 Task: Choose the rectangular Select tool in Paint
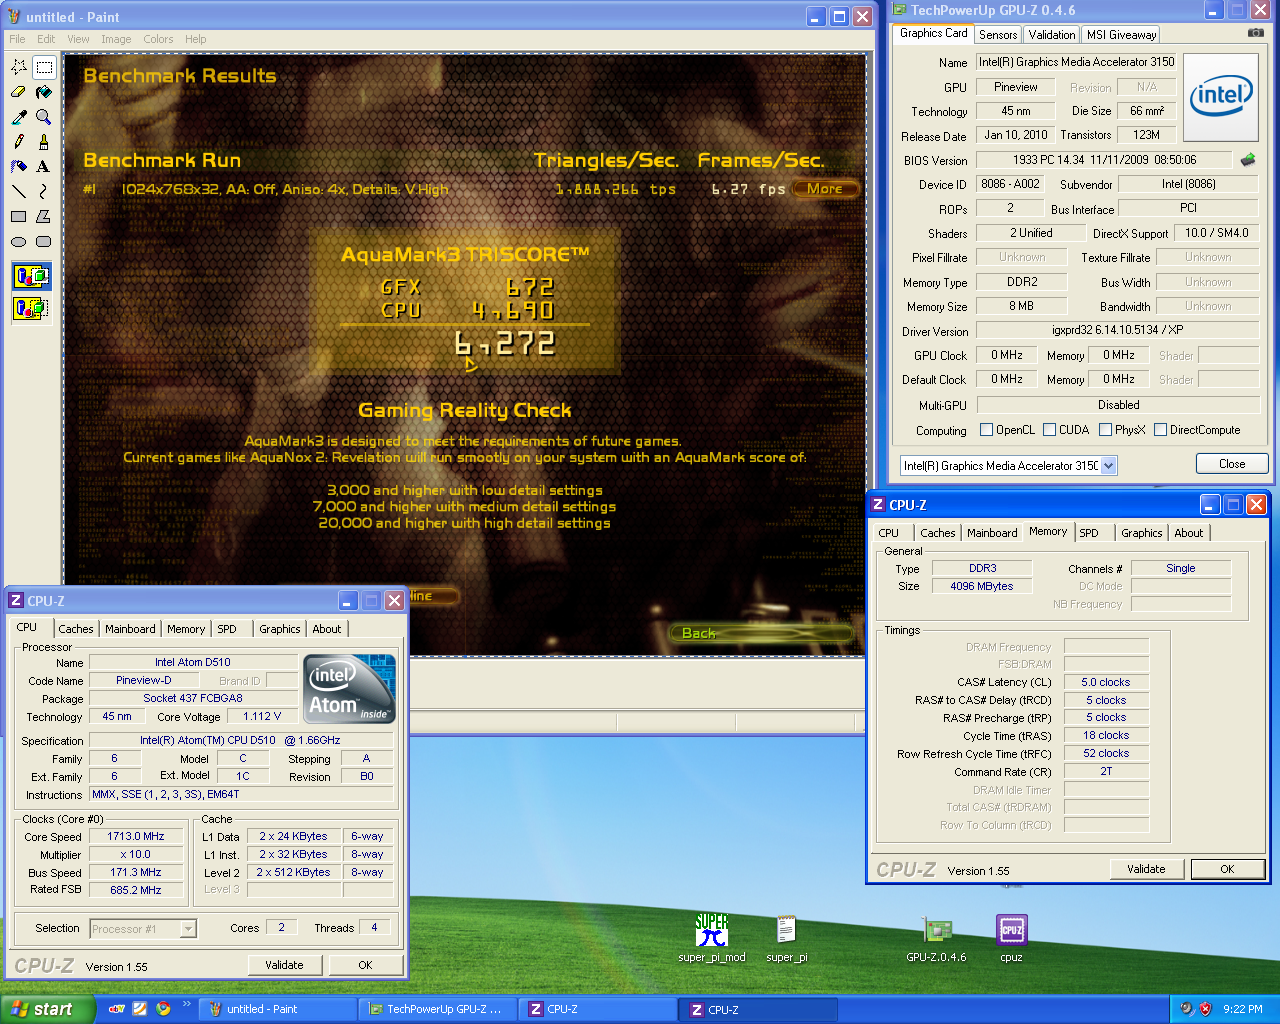43,67
